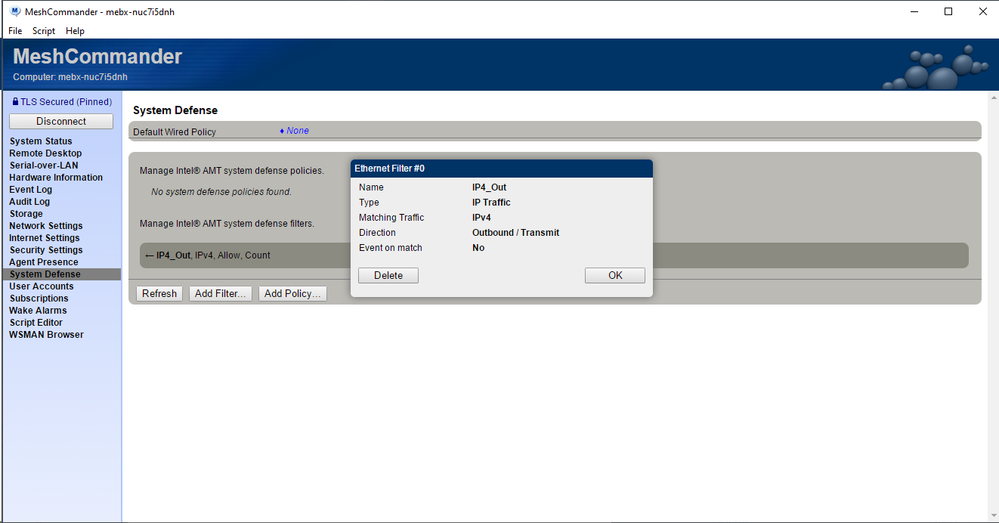
Task: Open the Help menu
Action: 75,31
